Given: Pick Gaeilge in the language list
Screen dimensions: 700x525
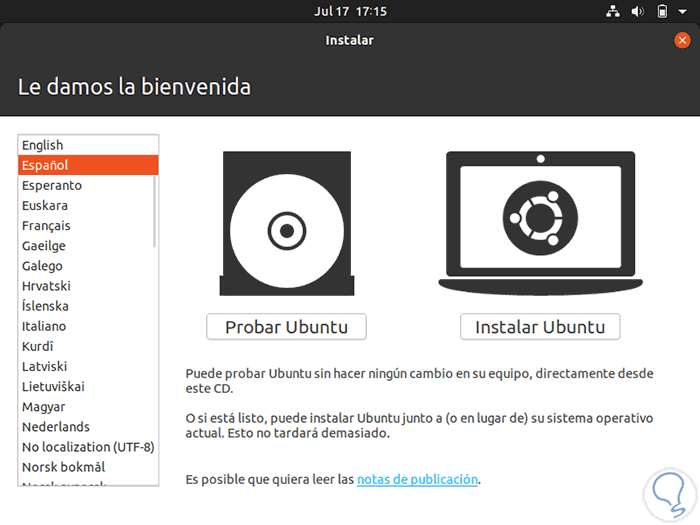Looking at the screenshot, I should 88,246.
